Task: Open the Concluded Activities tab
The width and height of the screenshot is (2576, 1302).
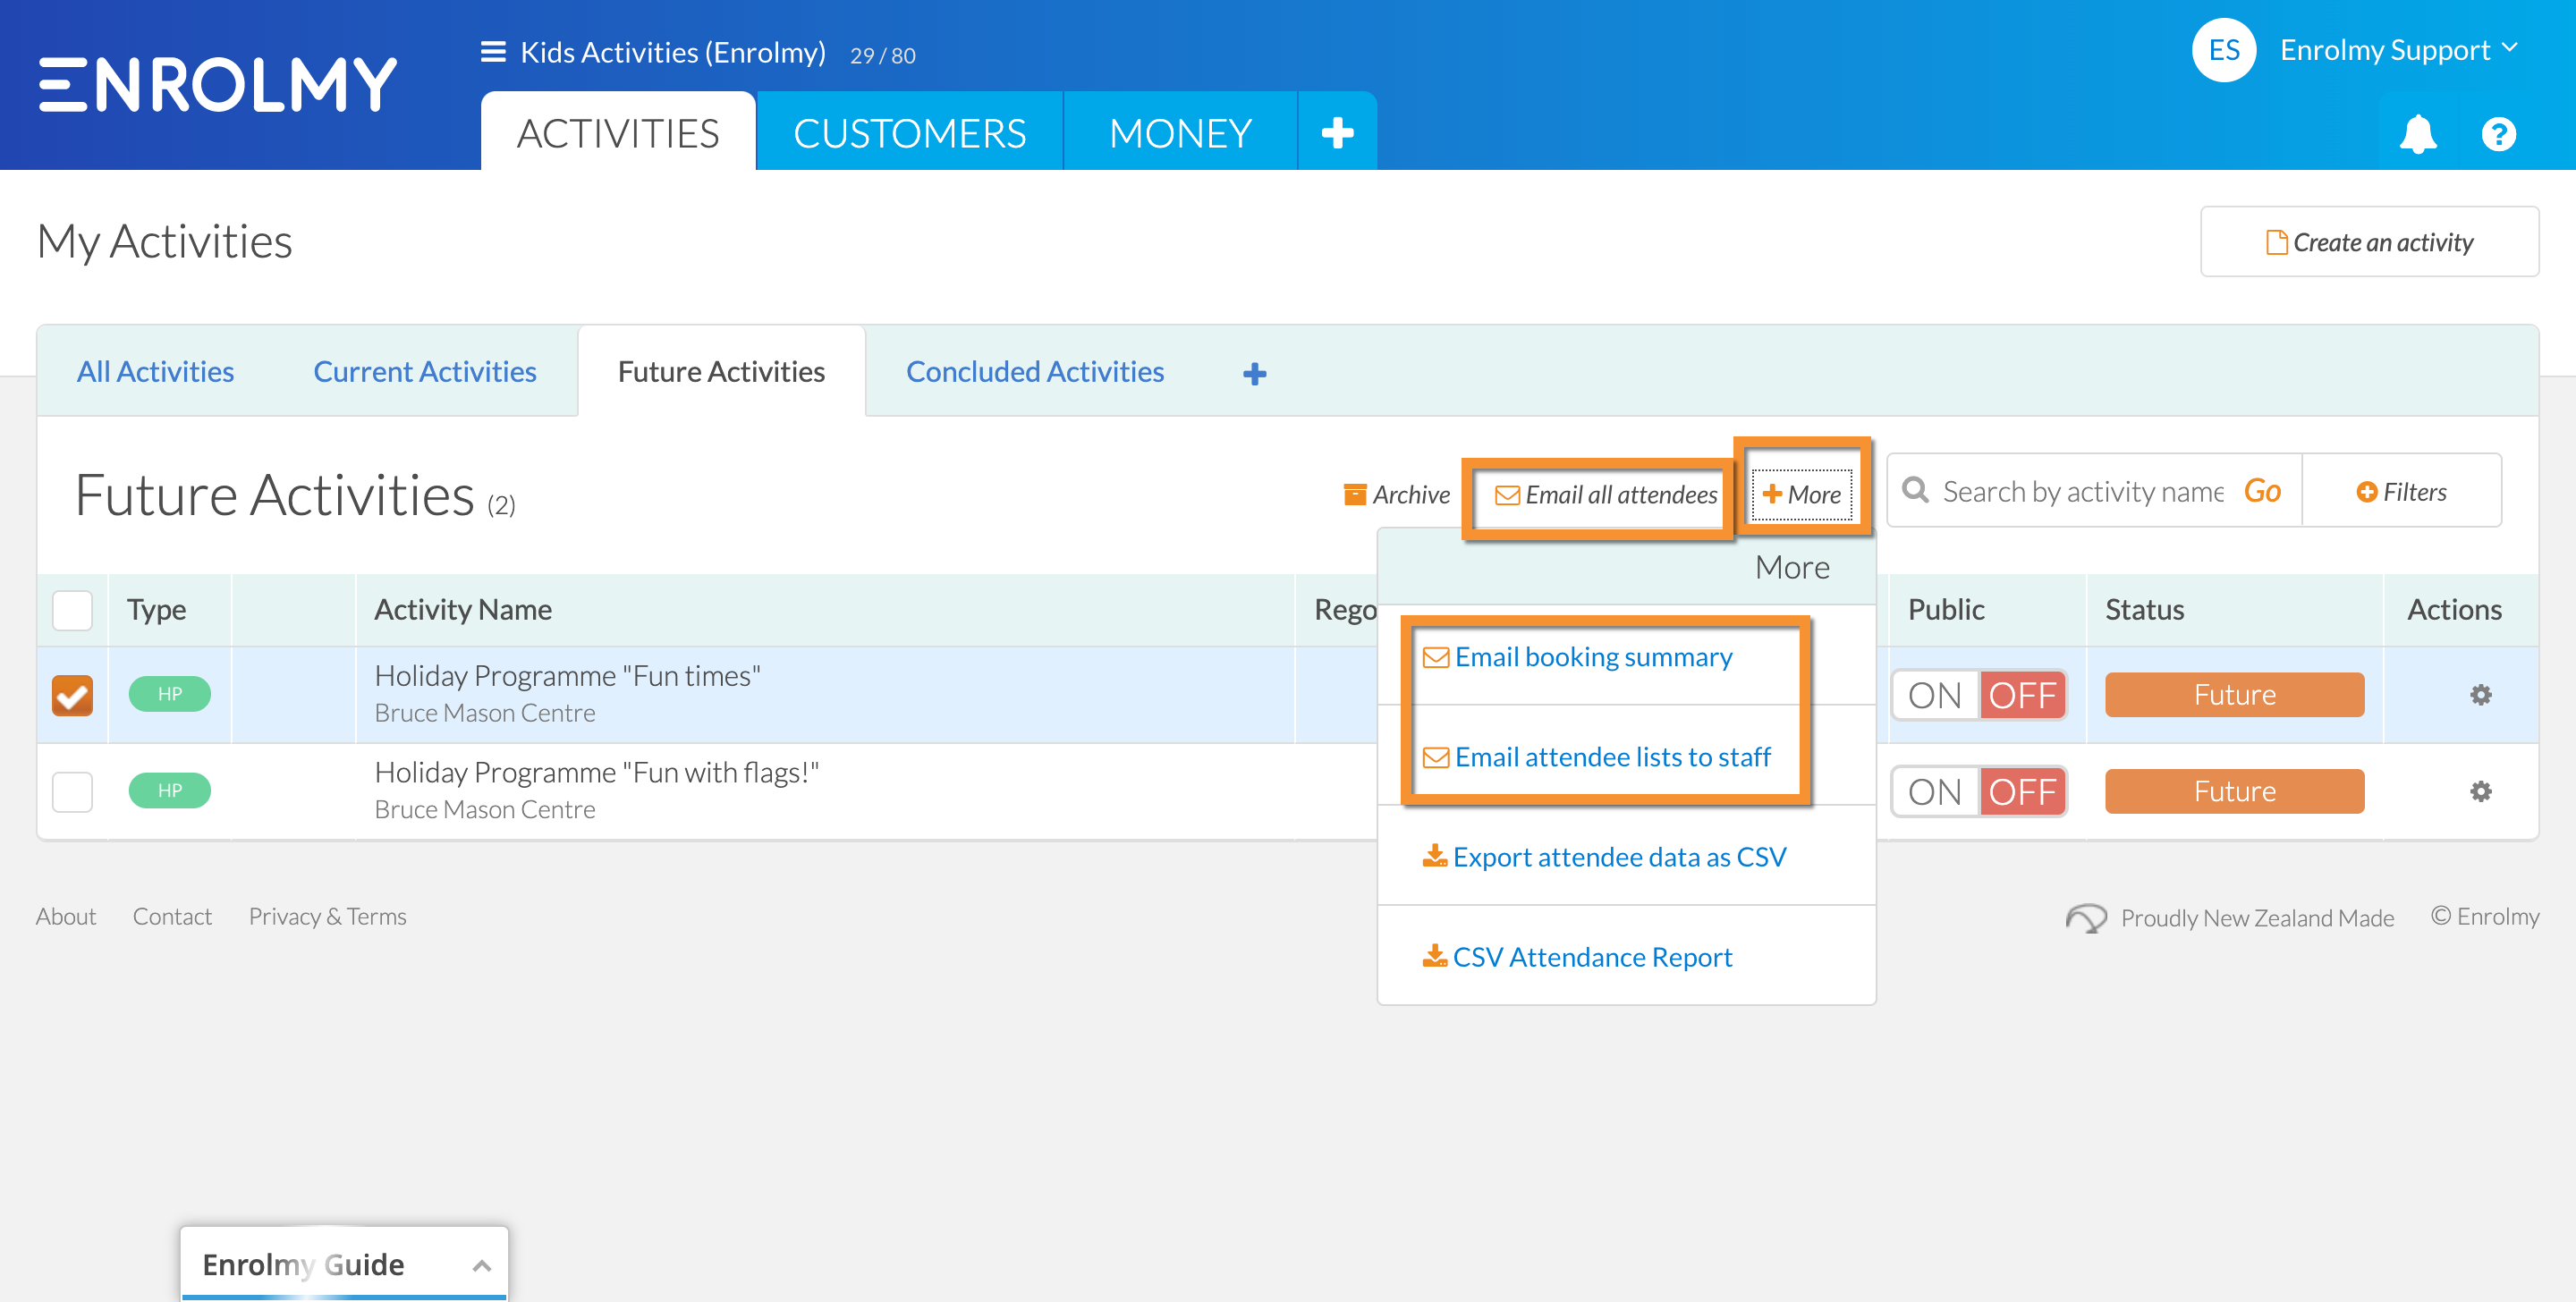Action: click(1035, 371)
